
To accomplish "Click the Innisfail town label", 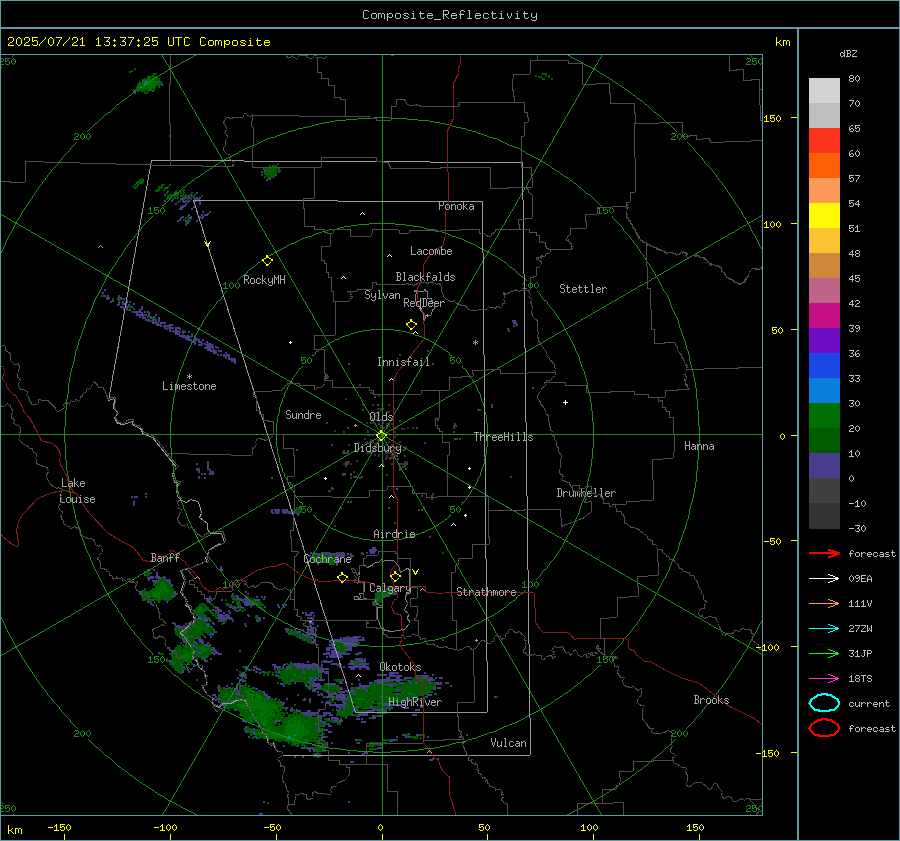I will [x=404, y=362].
